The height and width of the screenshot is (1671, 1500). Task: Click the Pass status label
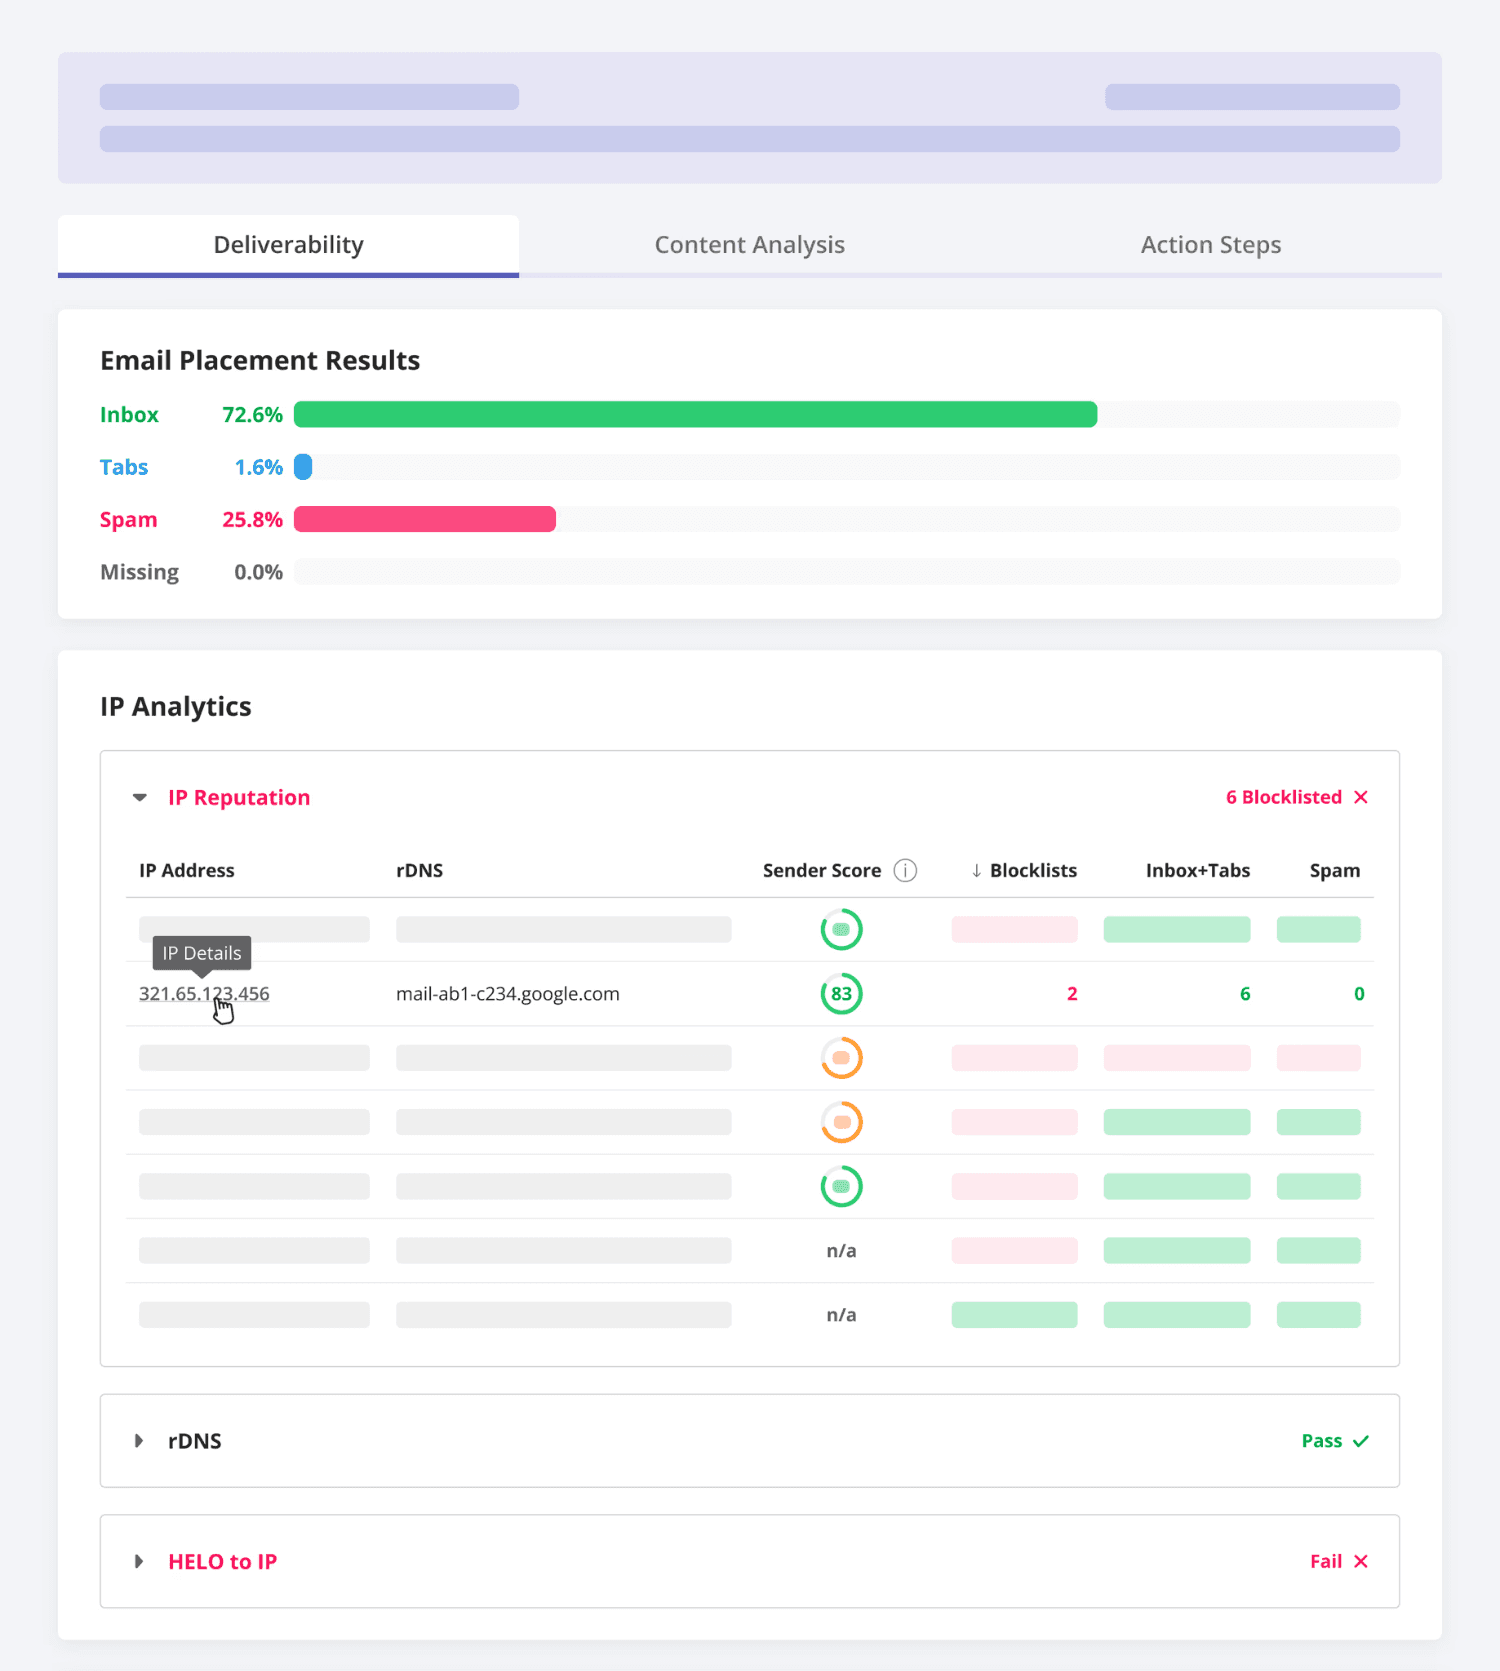tap(1322, 1441)
